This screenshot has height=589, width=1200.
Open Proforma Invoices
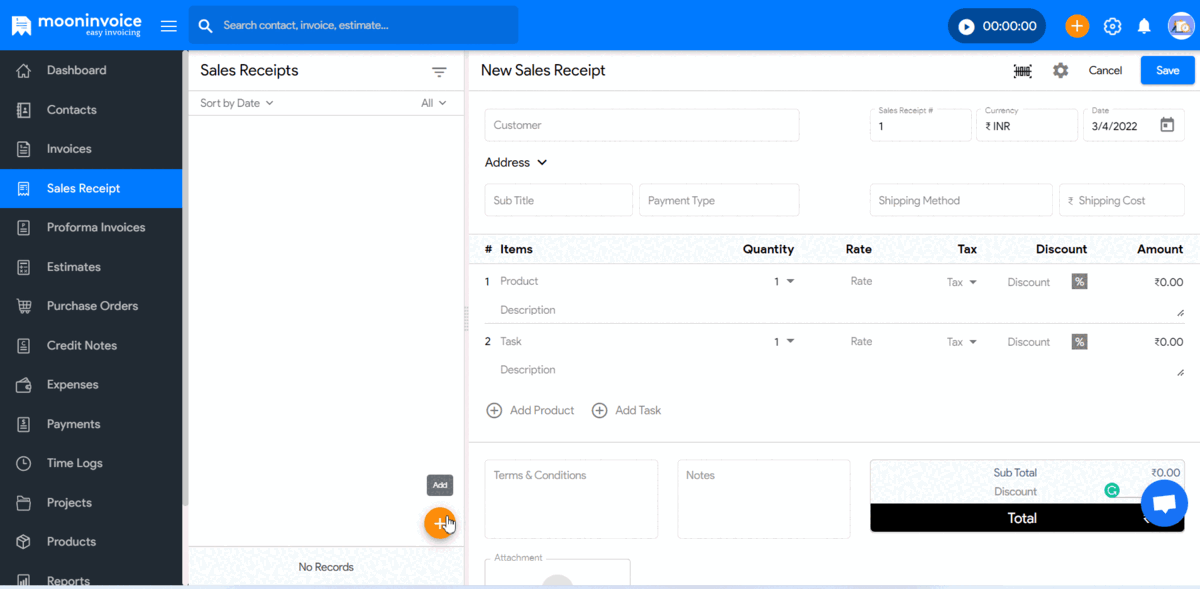pyautogui.click(x=91, y=227)
